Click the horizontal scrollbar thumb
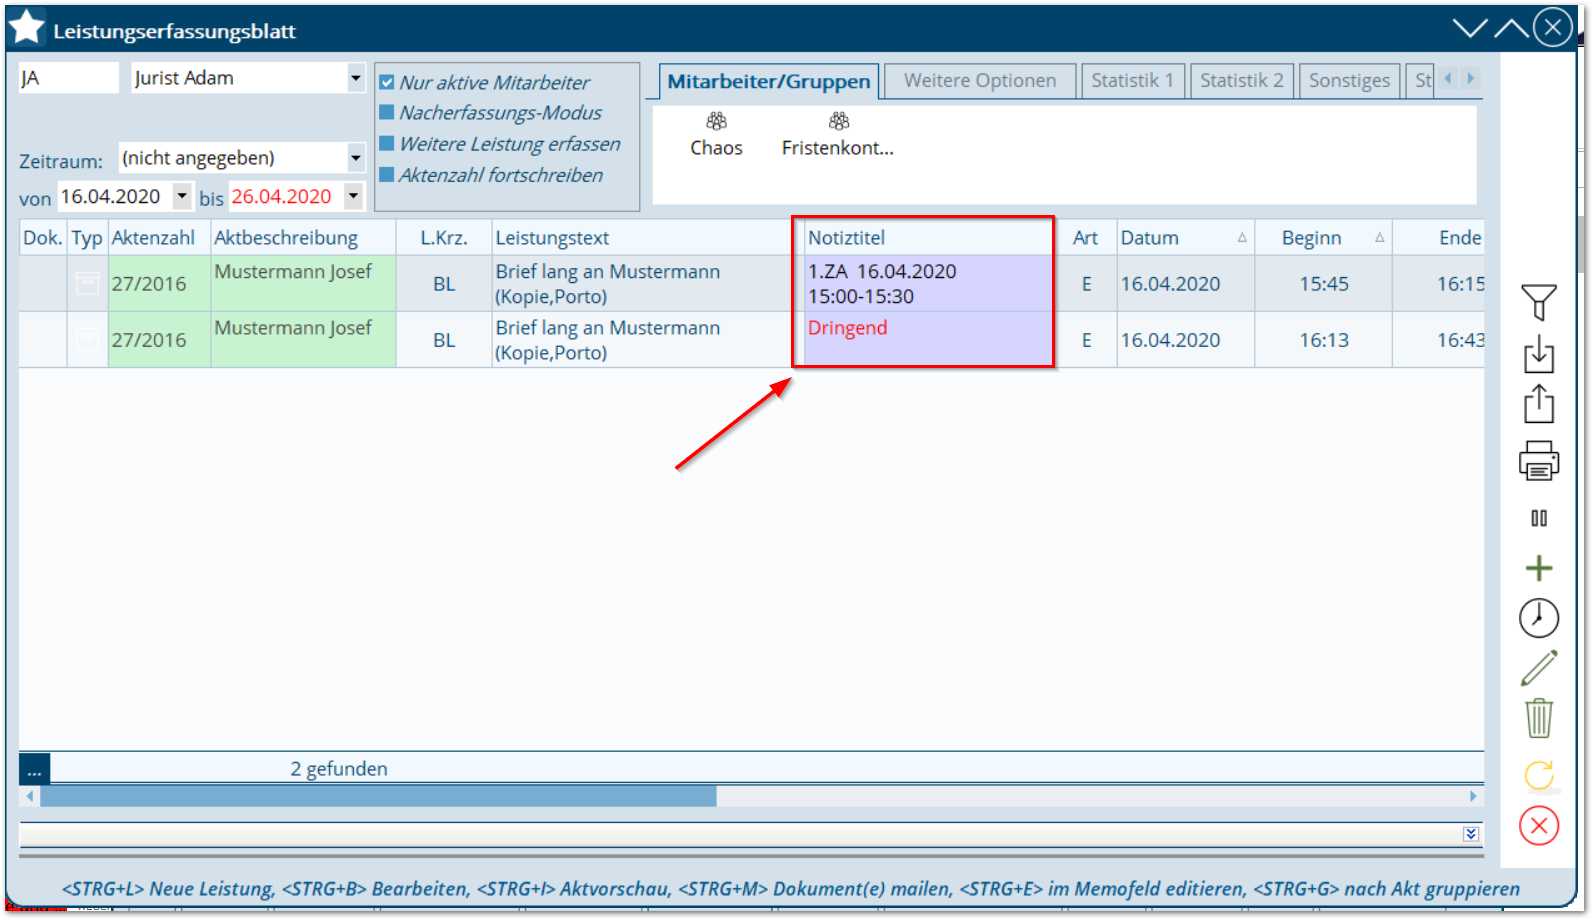 (x=378, y=796)
